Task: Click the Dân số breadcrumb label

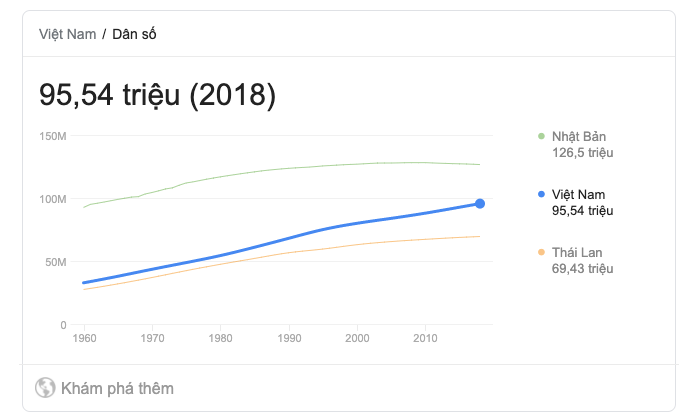Action: pyautogui.click(x=134, y=34)
